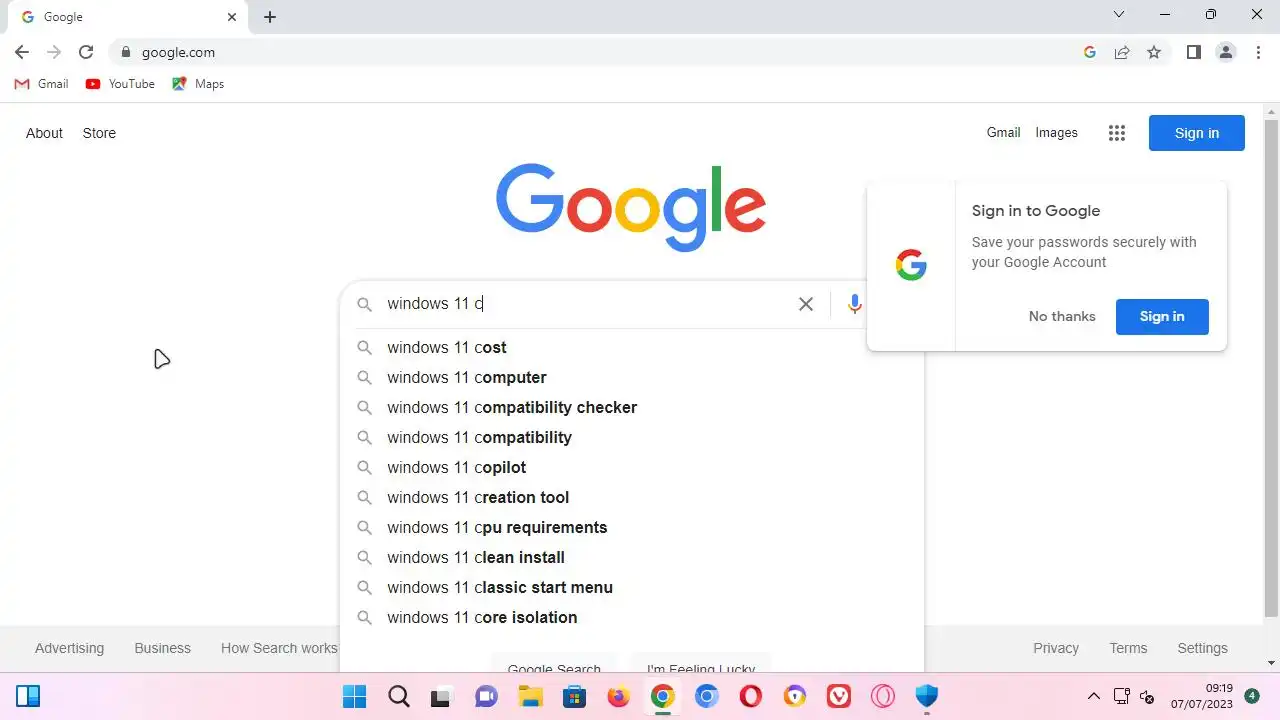The width and height of the screenshot is (1280, 720).
Task: Clear the search box with X icon
Action: point(806,304)
